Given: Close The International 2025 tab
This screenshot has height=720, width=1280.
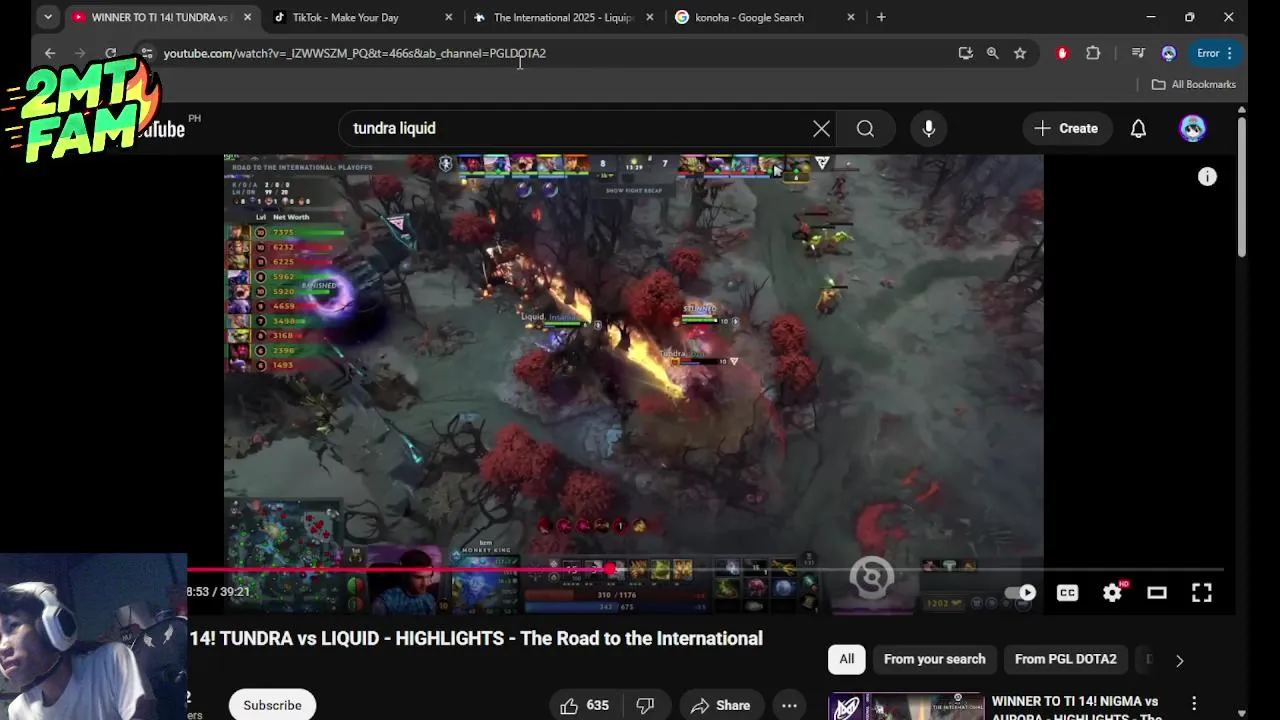Looking at the screenshot, I should [x=650, y=17].
